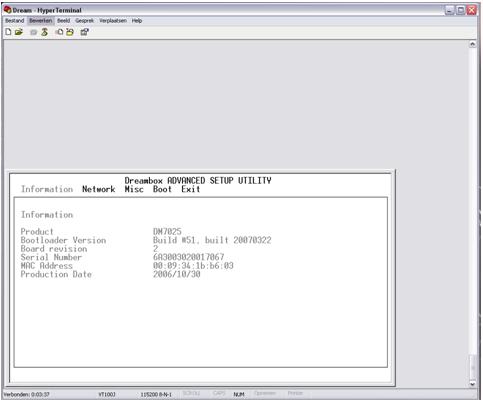Click the 'Product' label
The image size is (483, 402).
coord(37,231)
